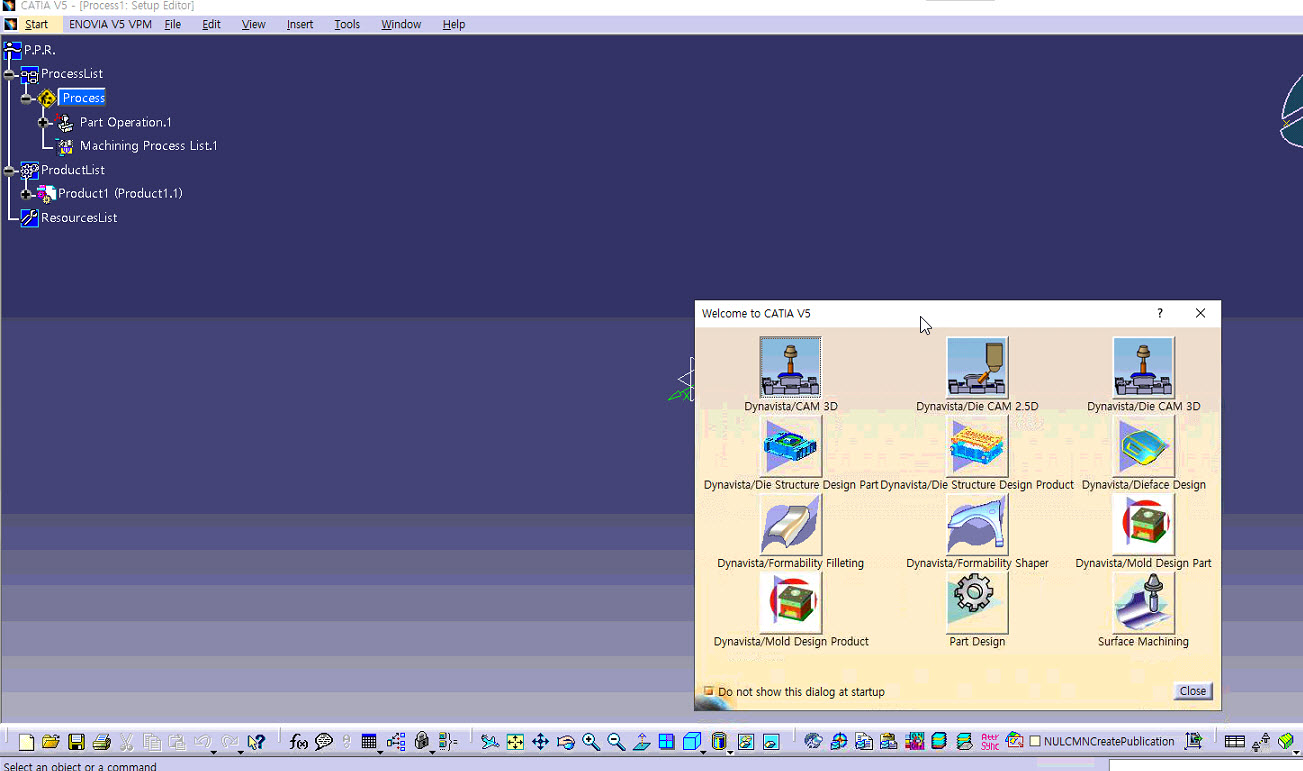This screenshot has width=1303, height=771.
Task: Expand Product1 (Product1.1) node
Action: point(27,194)
